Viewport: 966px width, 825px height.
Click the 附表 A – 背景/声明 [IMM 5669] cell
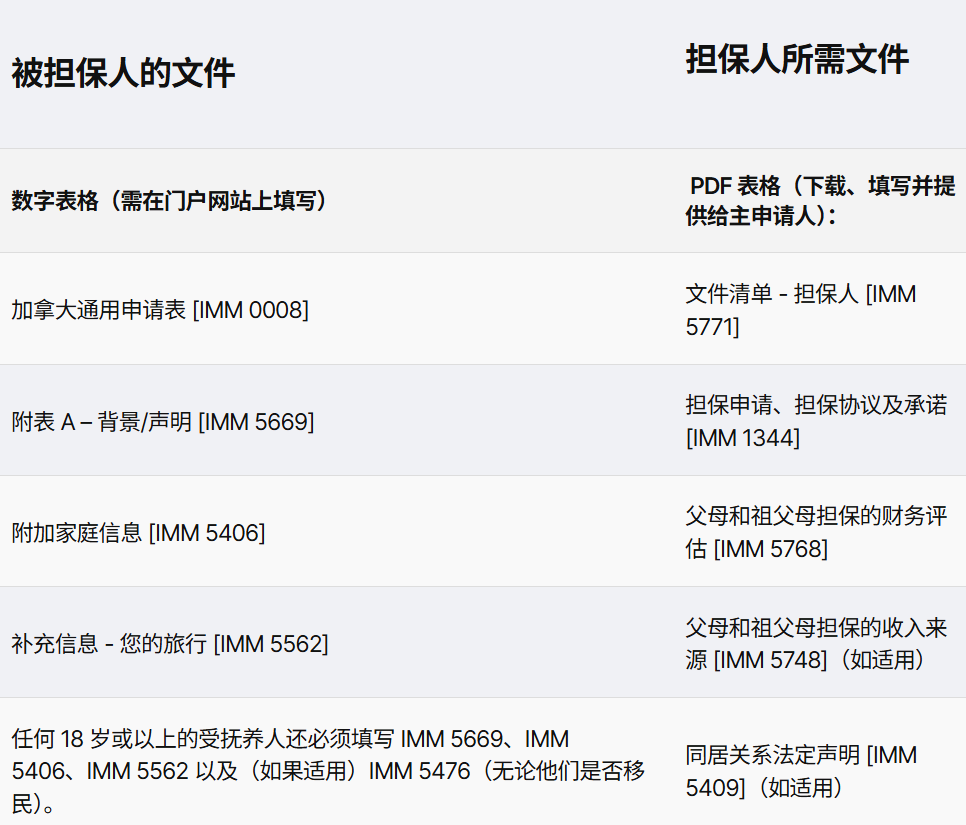pos(163,422)
